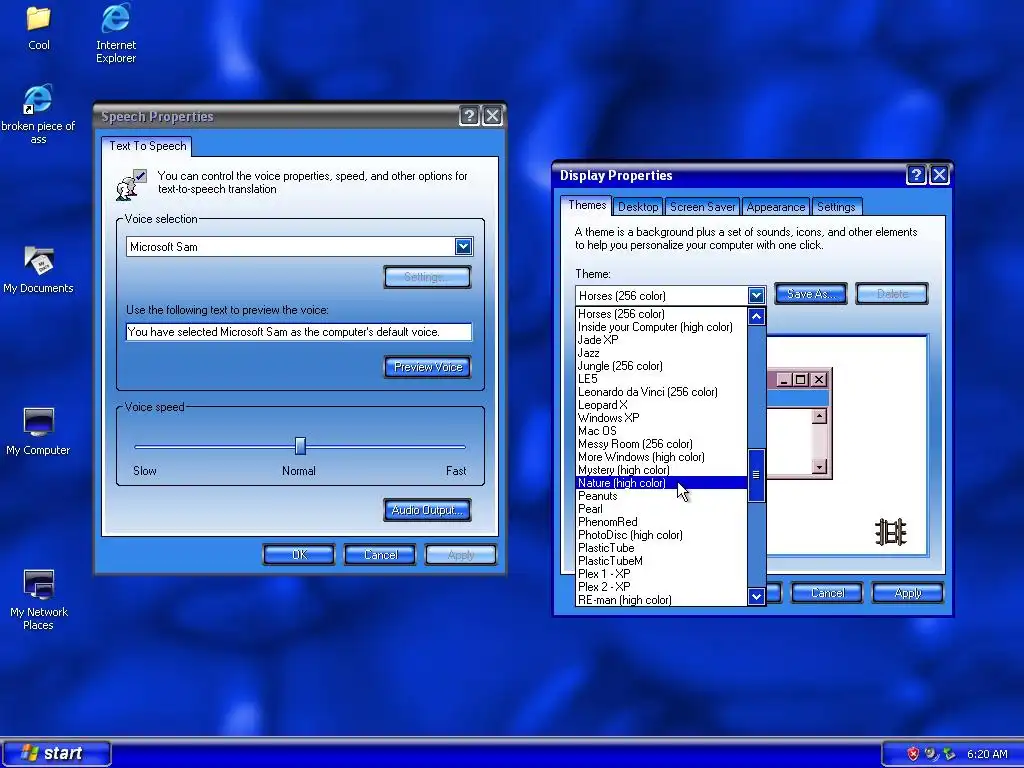Open the My Documents desktop icon

pos(39,261)
